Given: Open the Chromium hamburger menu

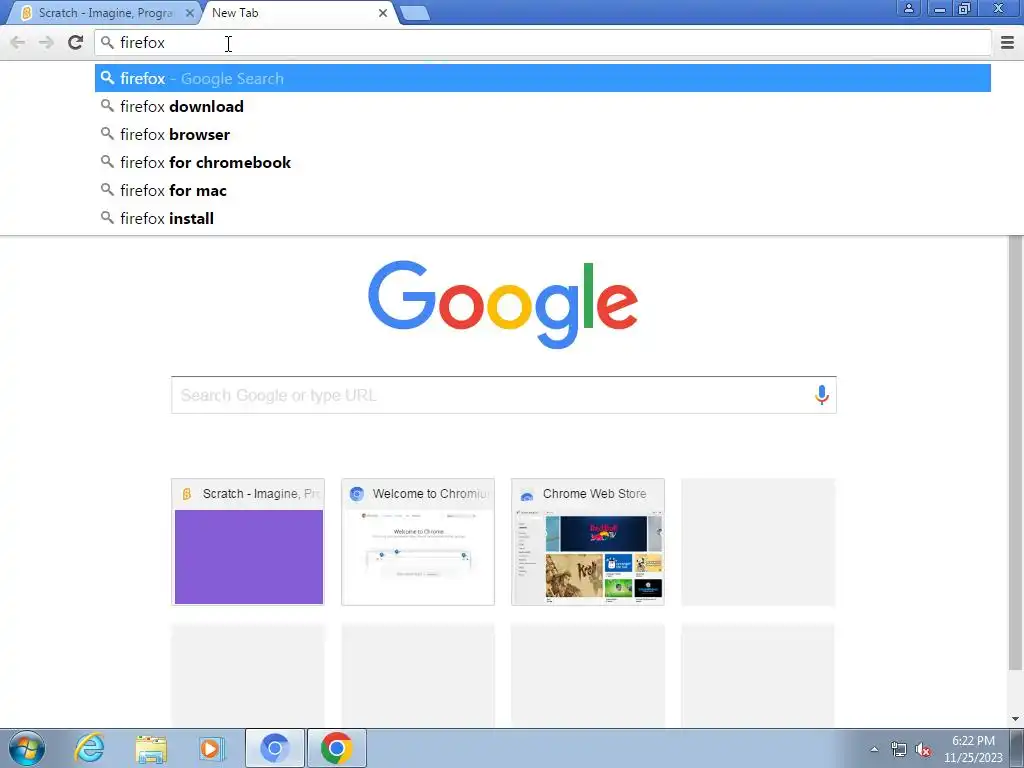Looking at the screenshot, I should point(1007,43).
